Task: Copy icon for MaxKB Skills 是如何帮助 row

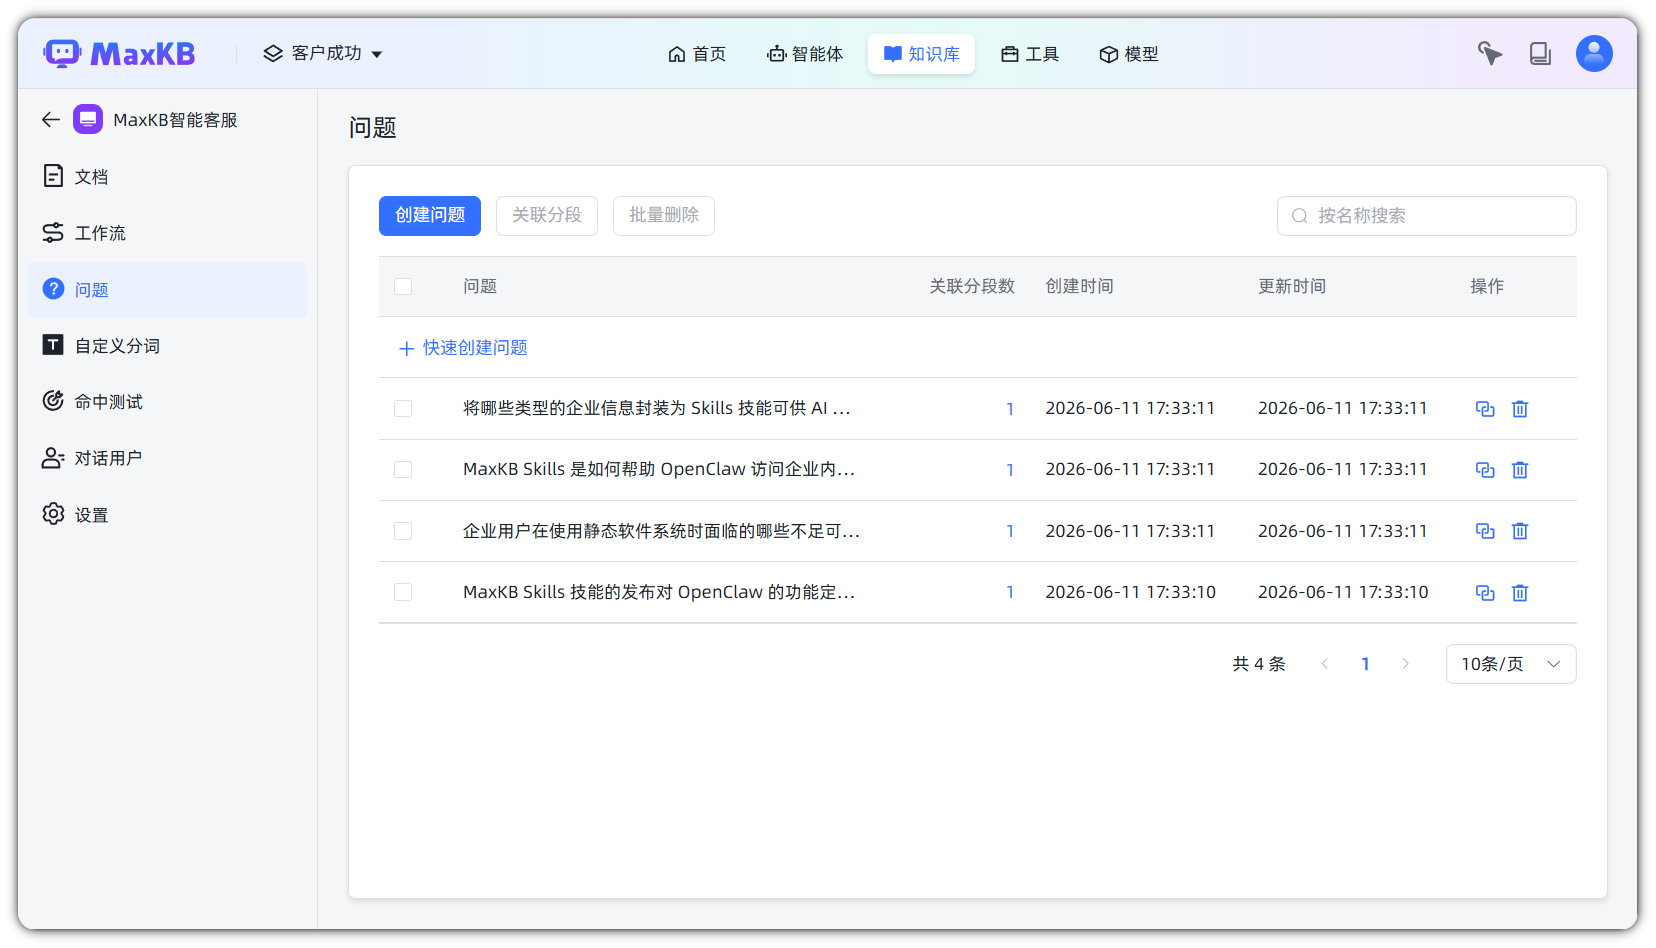Action: pyautogui.click(x=1485, y=470)
